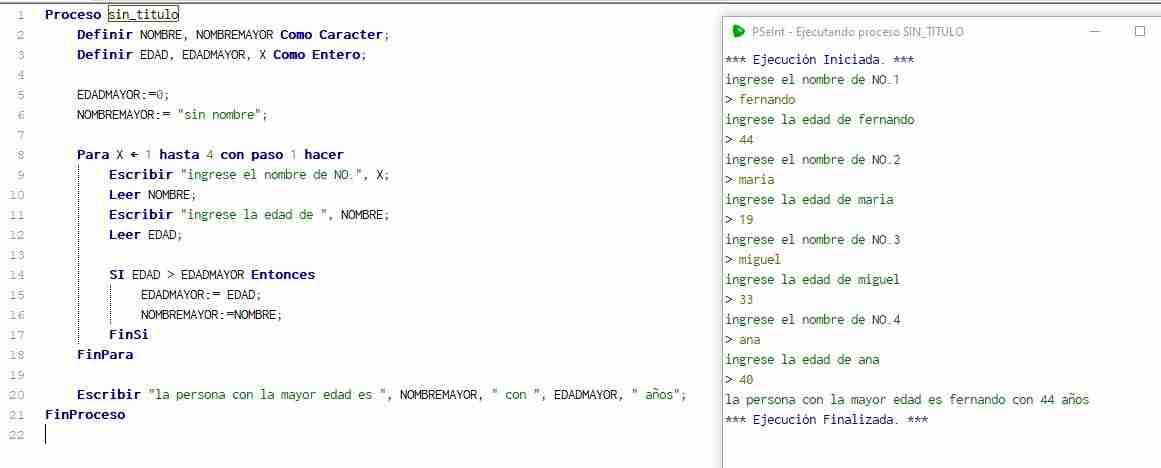Image resolution: width=1161 pixels, height=468 pixels.
Task: Click the 'NOMBREMAYOR:=NOMBRE;' assignment
Action: click(212, 315)
